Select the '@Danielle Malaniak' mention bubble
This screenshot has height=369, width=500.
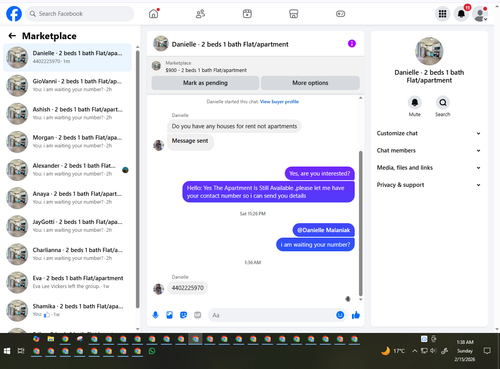click(x=323, y=230)
